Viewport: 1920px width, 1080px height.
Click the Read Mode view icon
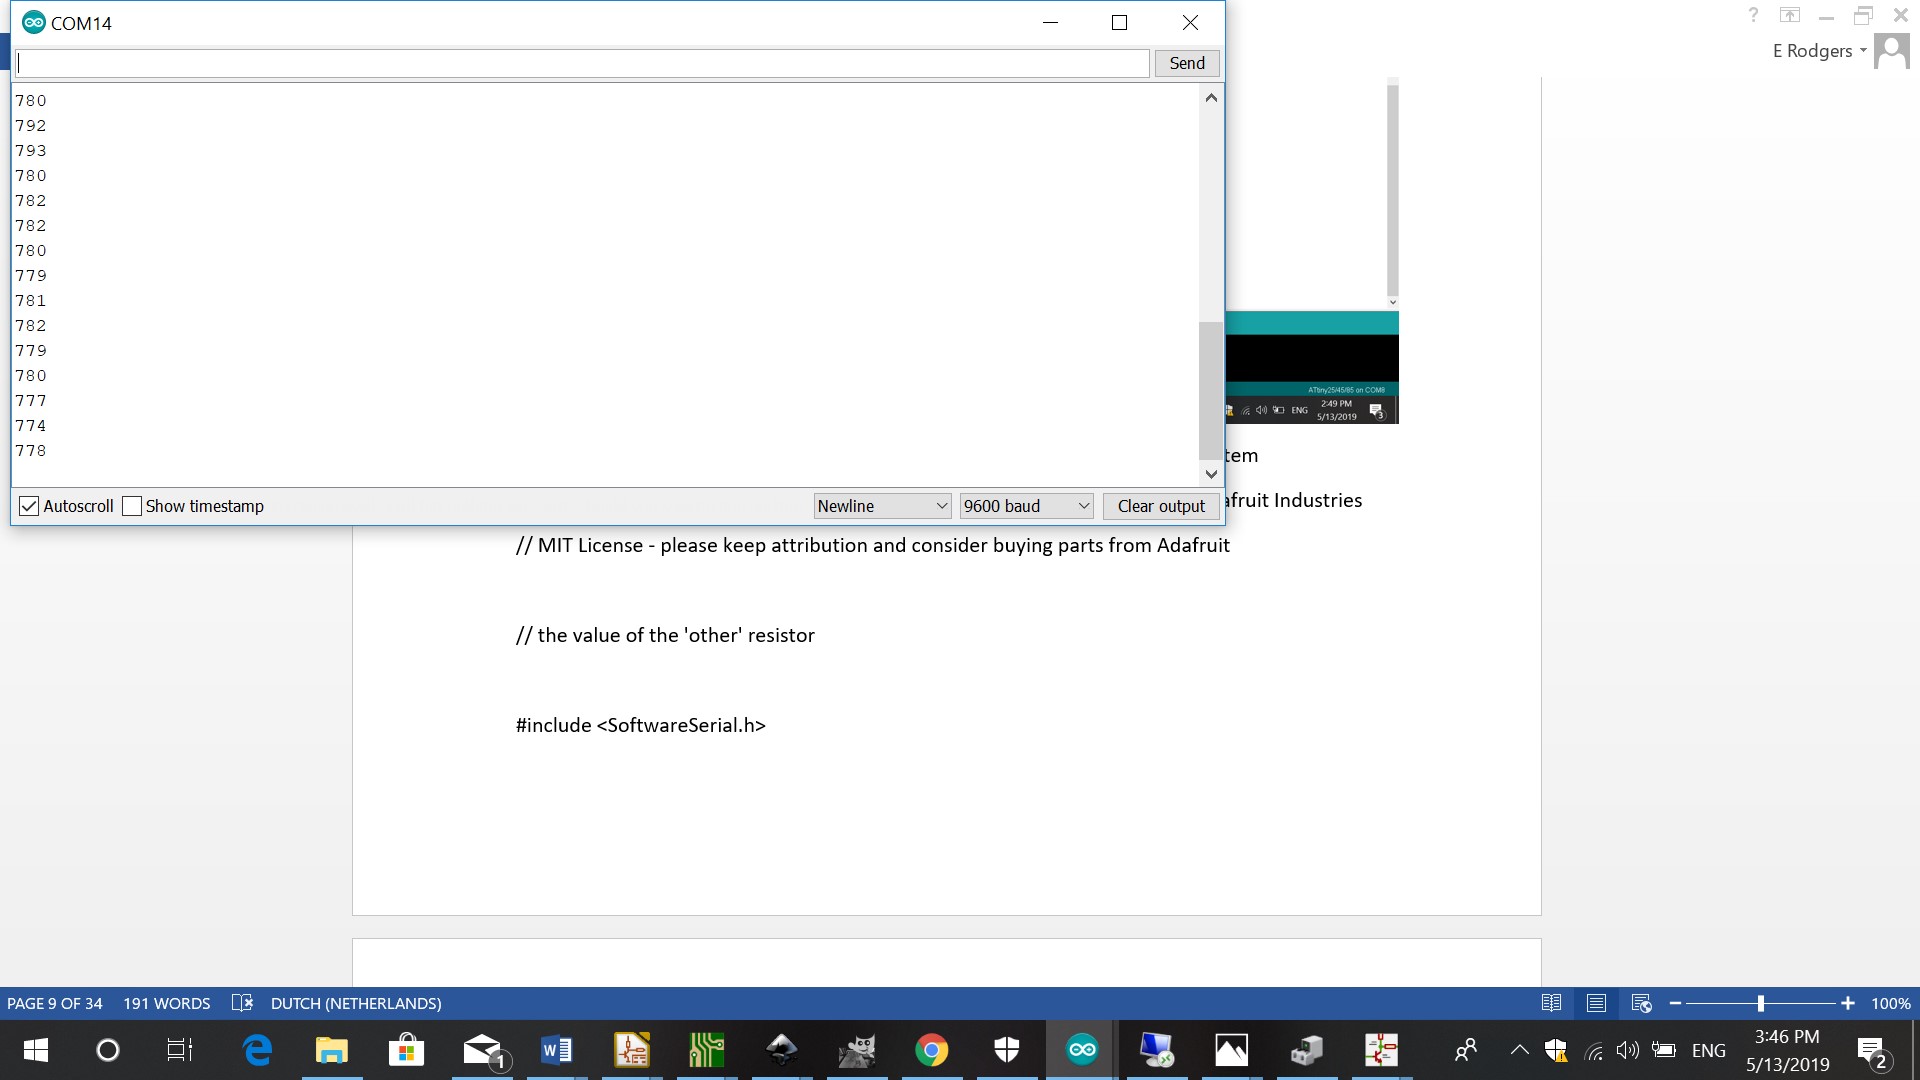pyautogui.click(x=1551, y=1003)
